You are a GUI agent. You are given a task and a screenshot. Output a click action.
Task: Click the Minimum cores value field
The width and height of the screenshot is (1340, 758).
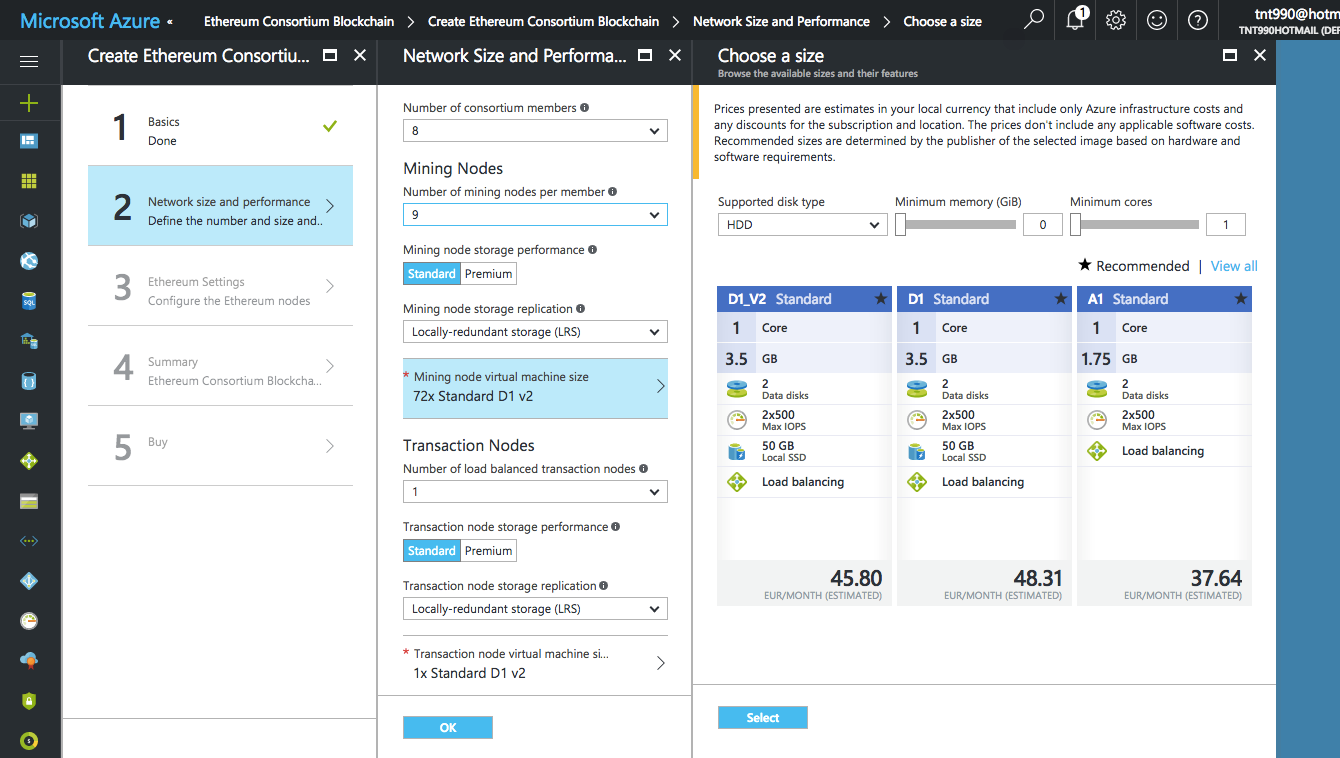coord(1226,225)
